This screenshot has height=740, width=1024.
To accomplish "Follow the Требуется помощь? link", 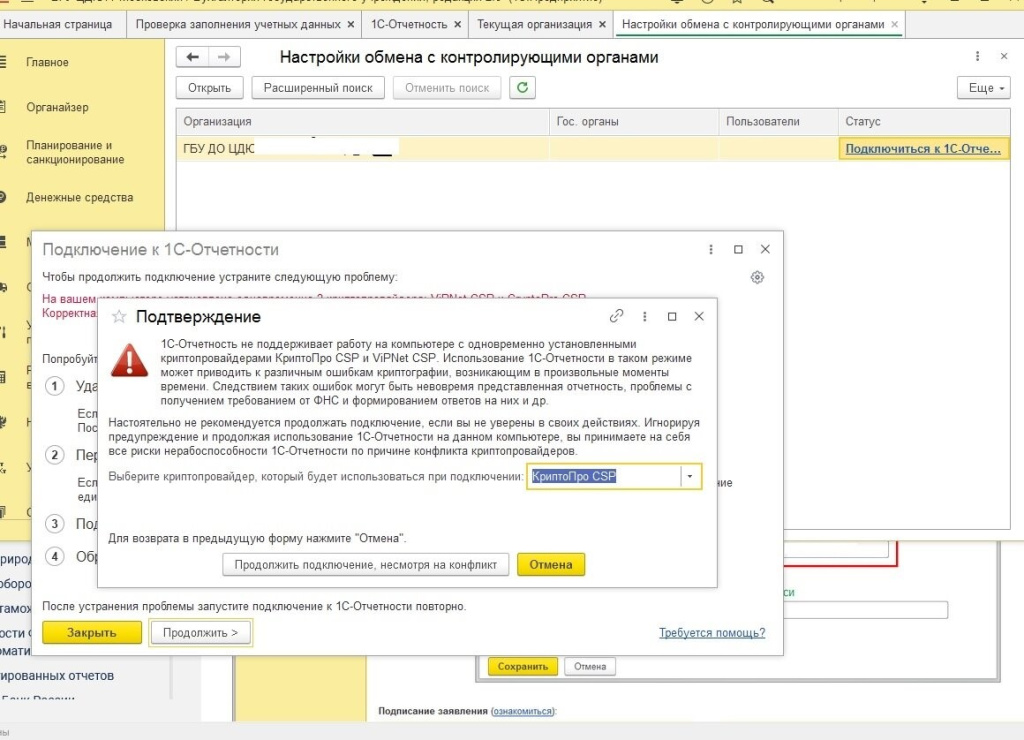I will click(x=712, y=633).
